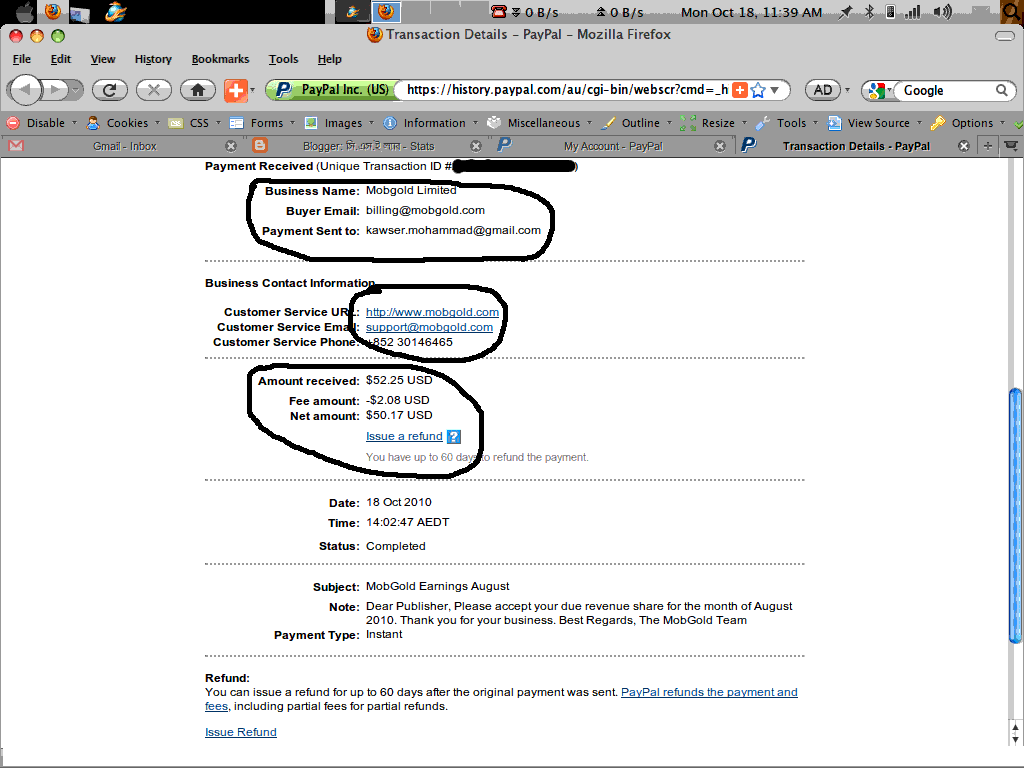Open a new tab with plus button
The height and width of the screenshot is (768, 1024).
point(987,146)
